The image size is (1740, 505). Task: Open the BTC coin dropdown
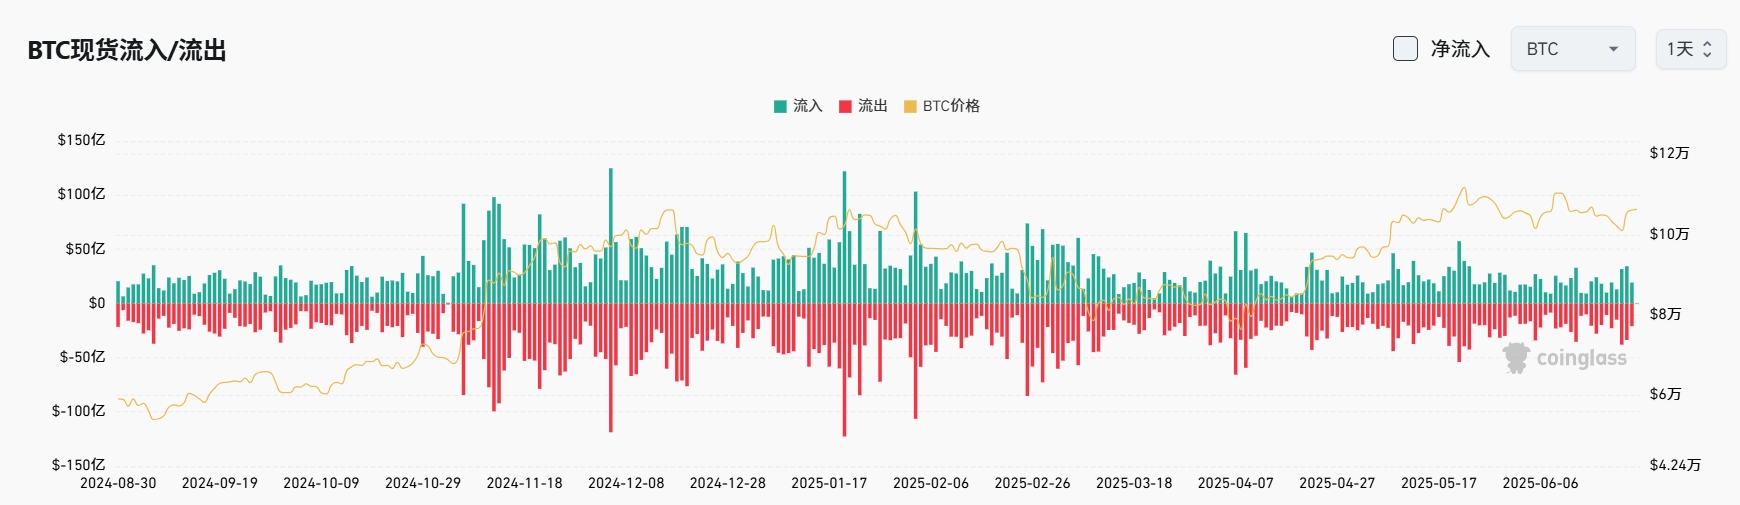click(x=1573, y=49)
